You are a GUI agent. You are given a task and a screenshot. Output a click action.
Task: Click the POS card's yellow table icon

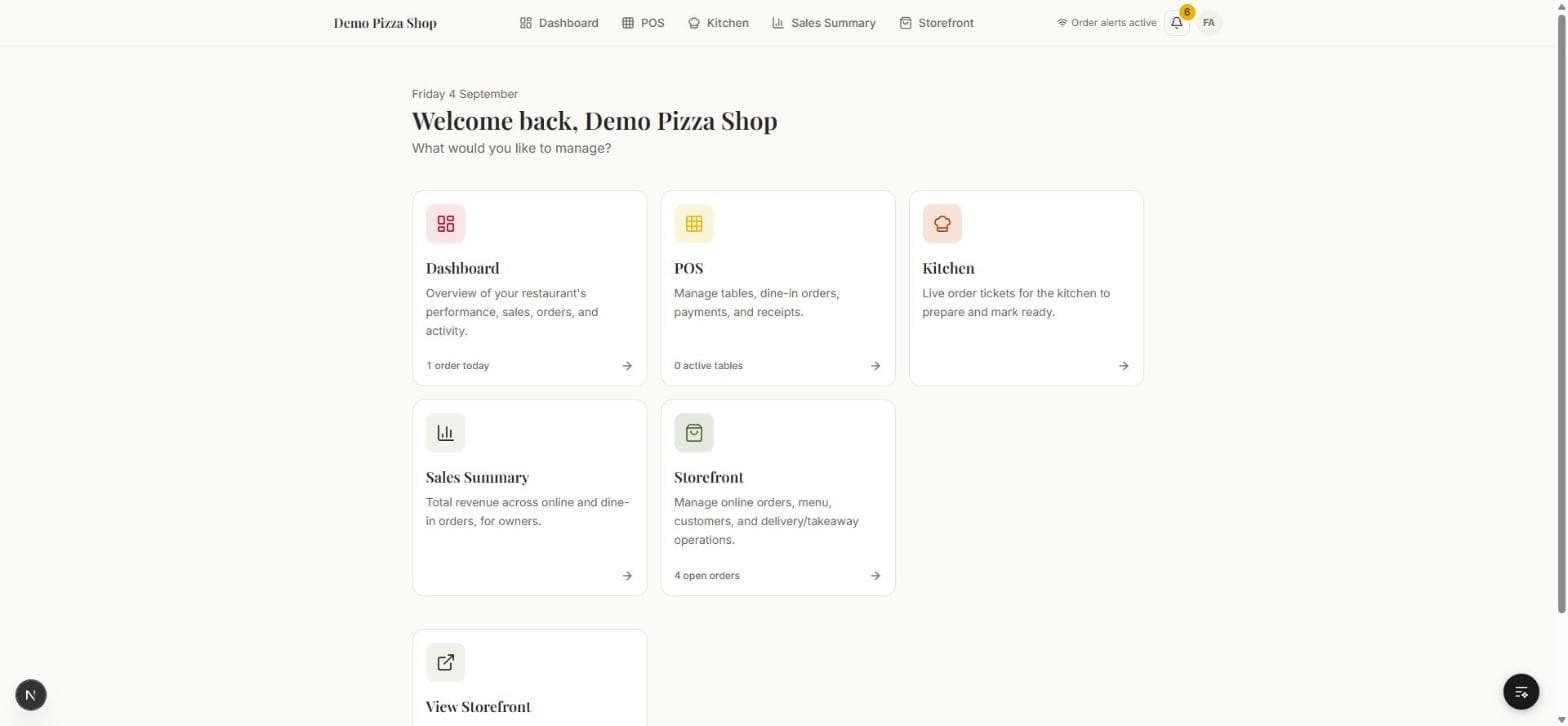click(x=694, y=224)
